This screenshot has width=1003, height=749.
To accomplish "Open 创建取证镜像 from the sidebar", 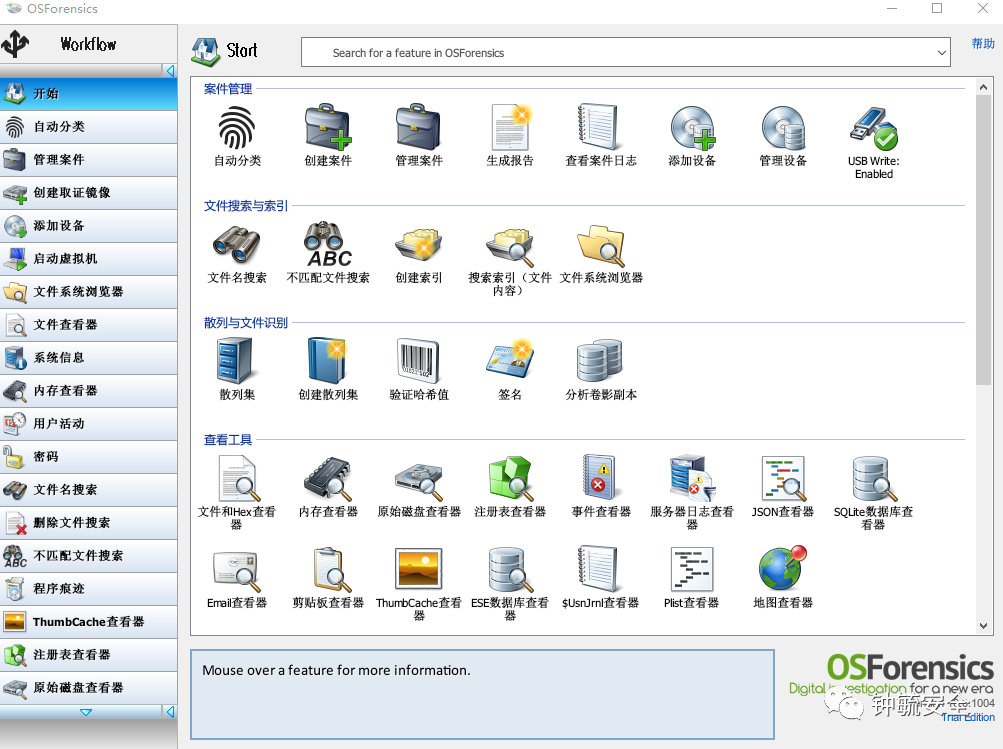I will click(88, 193).
